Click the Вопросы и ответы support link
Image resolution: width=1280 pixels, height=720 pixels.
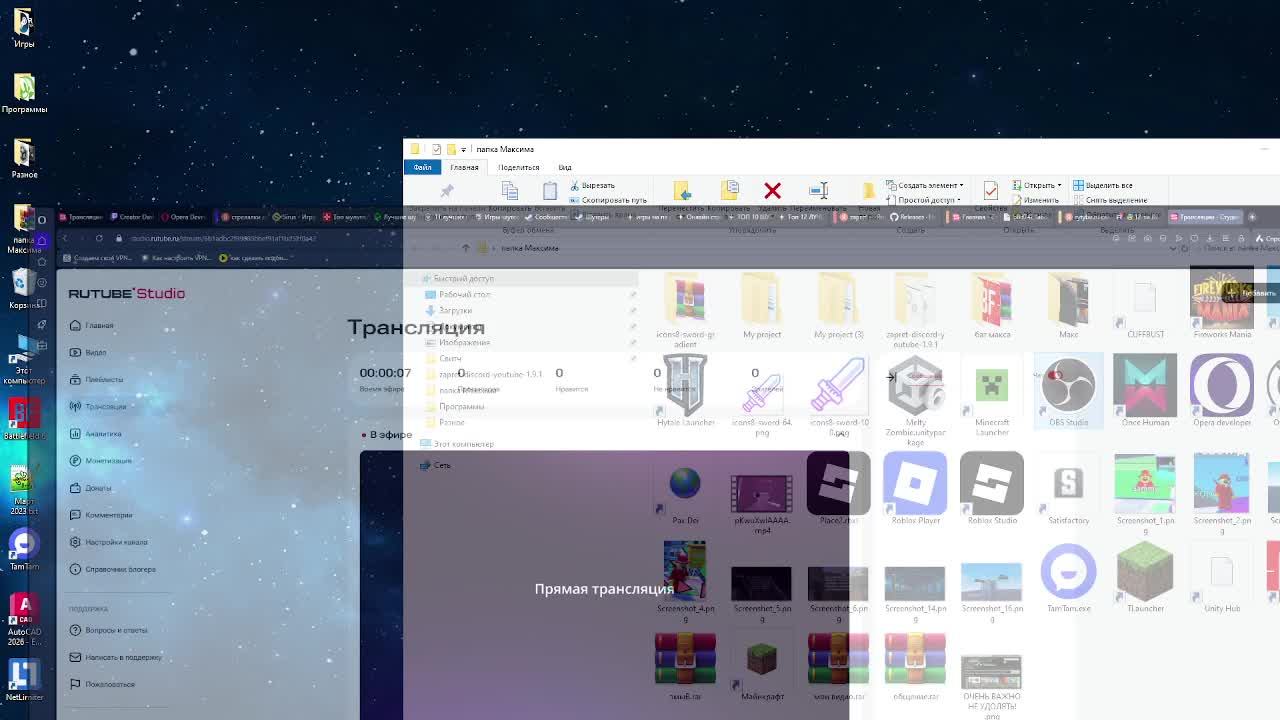click(x=109, y=630)
